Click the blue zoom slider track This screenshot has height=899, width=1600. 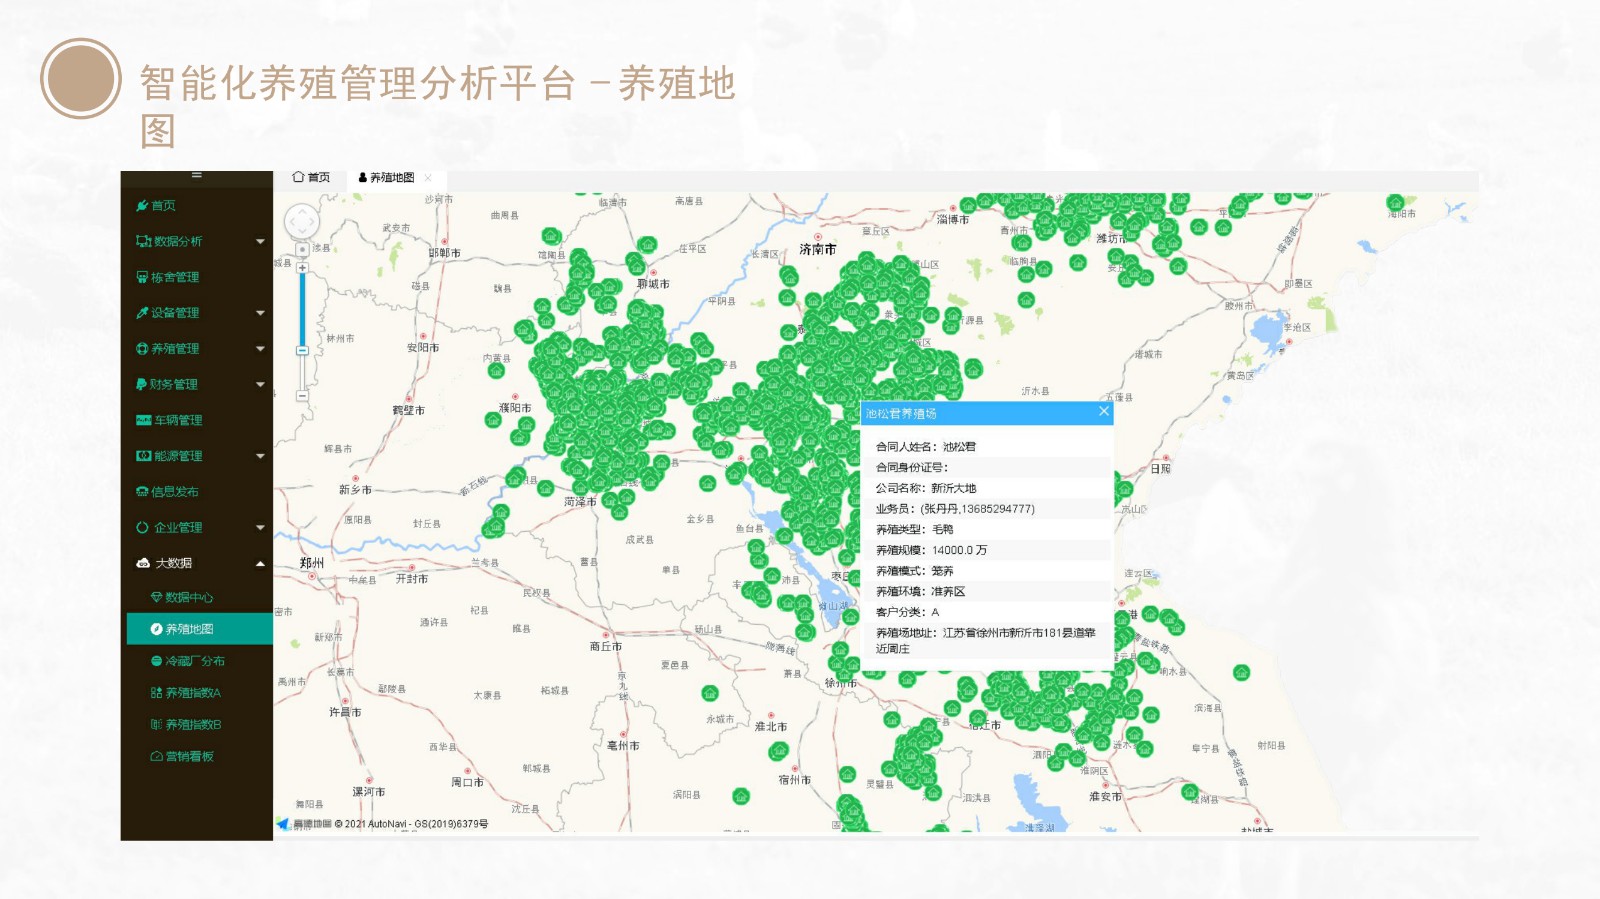[x=302, y=310]
